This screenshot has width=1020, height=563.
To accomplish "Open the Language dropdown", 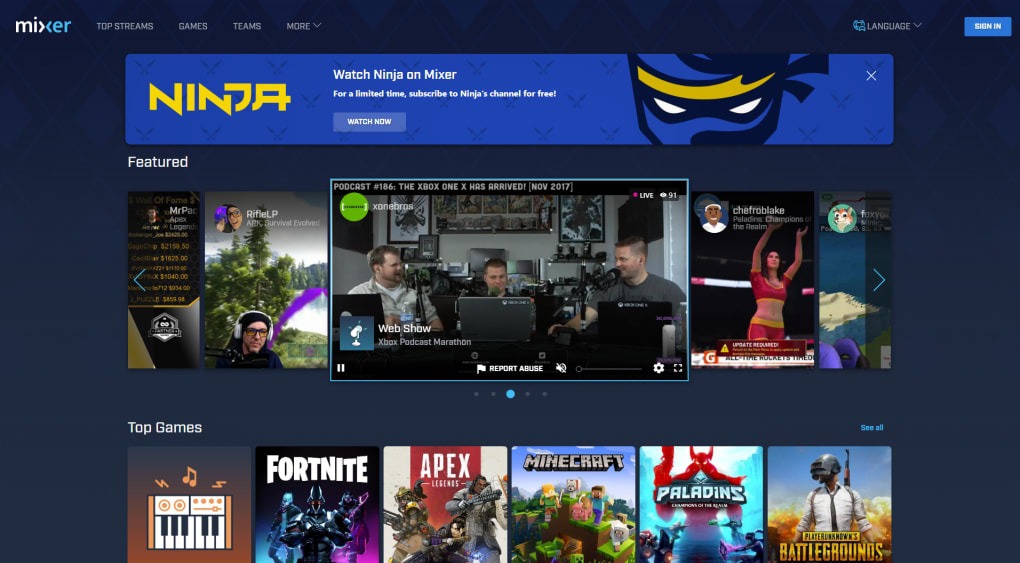I will [887, 26].
